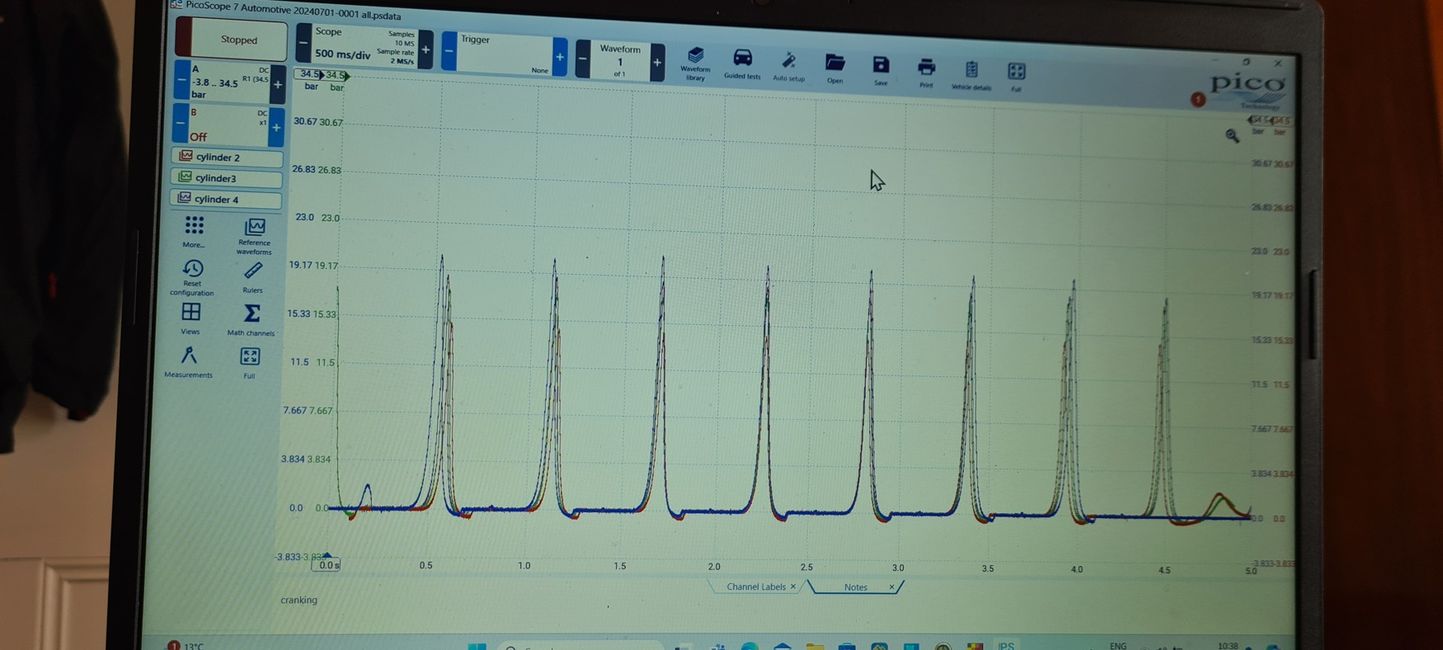Open Vehicle details

point(971,75)
